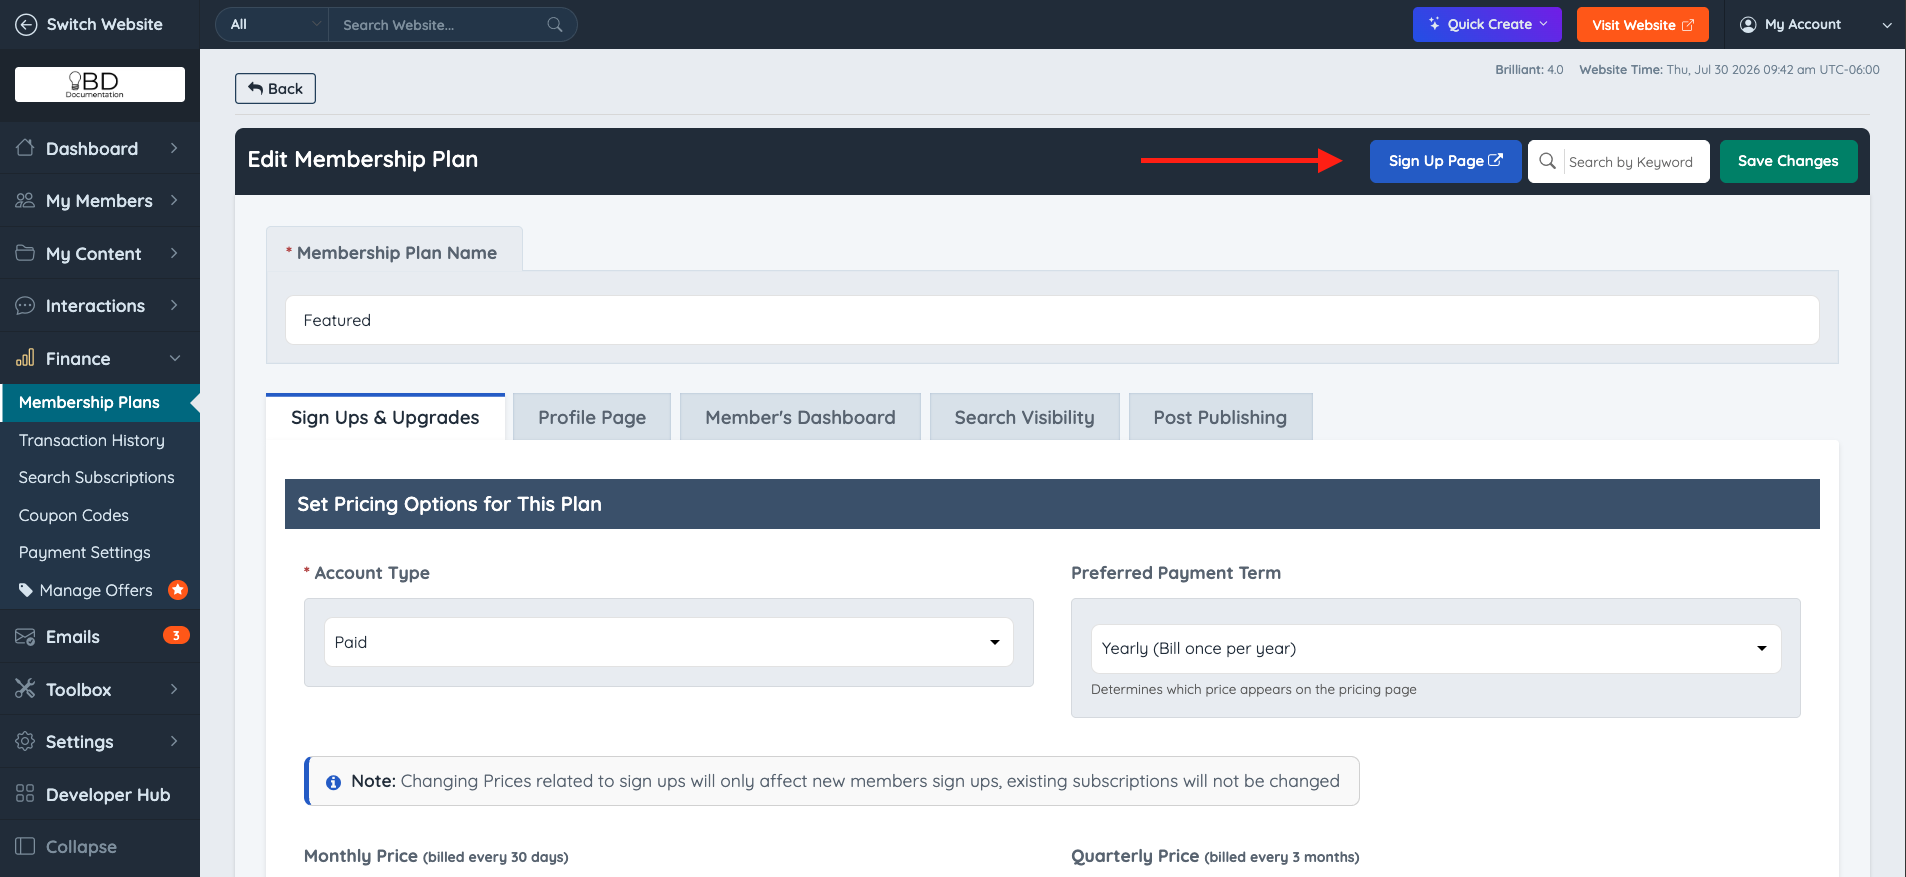Click the "Quarterly Price" label
The image size is (1906, 877).
1135,856
